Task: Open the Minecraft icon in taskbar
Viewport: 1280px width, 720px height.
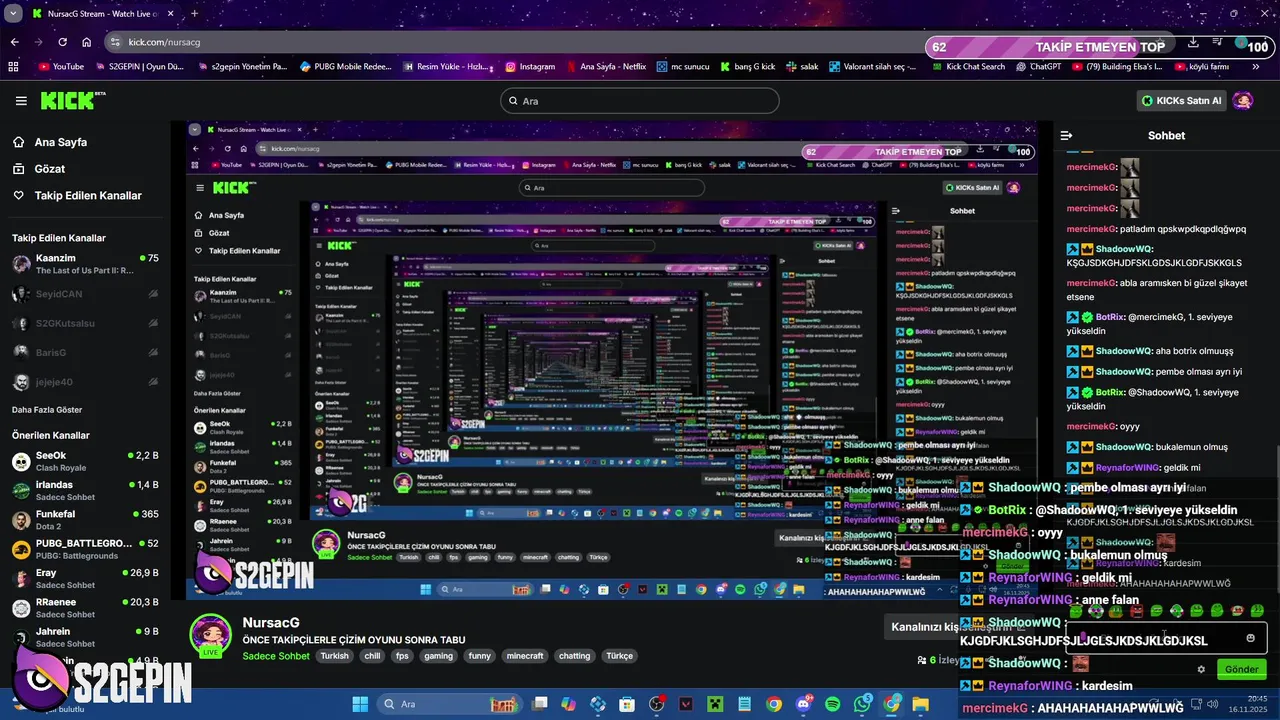Action: coord(715,704)
